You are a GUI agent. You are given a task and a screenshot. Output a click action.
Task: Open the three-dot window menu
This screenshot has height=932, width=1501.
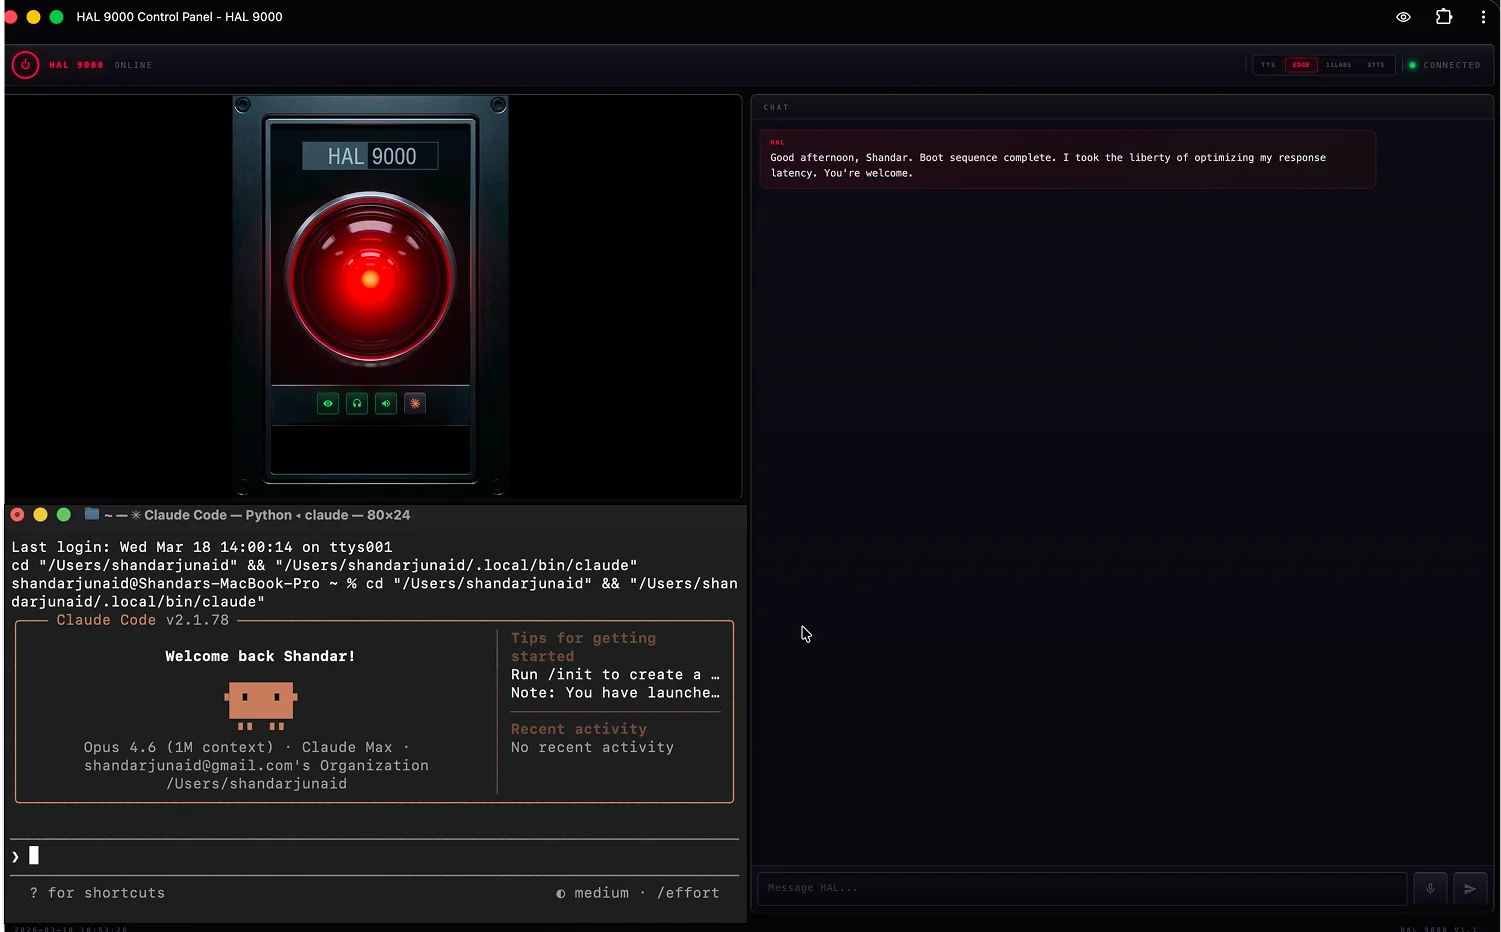pyautogui.click(x=1483, y=17)
